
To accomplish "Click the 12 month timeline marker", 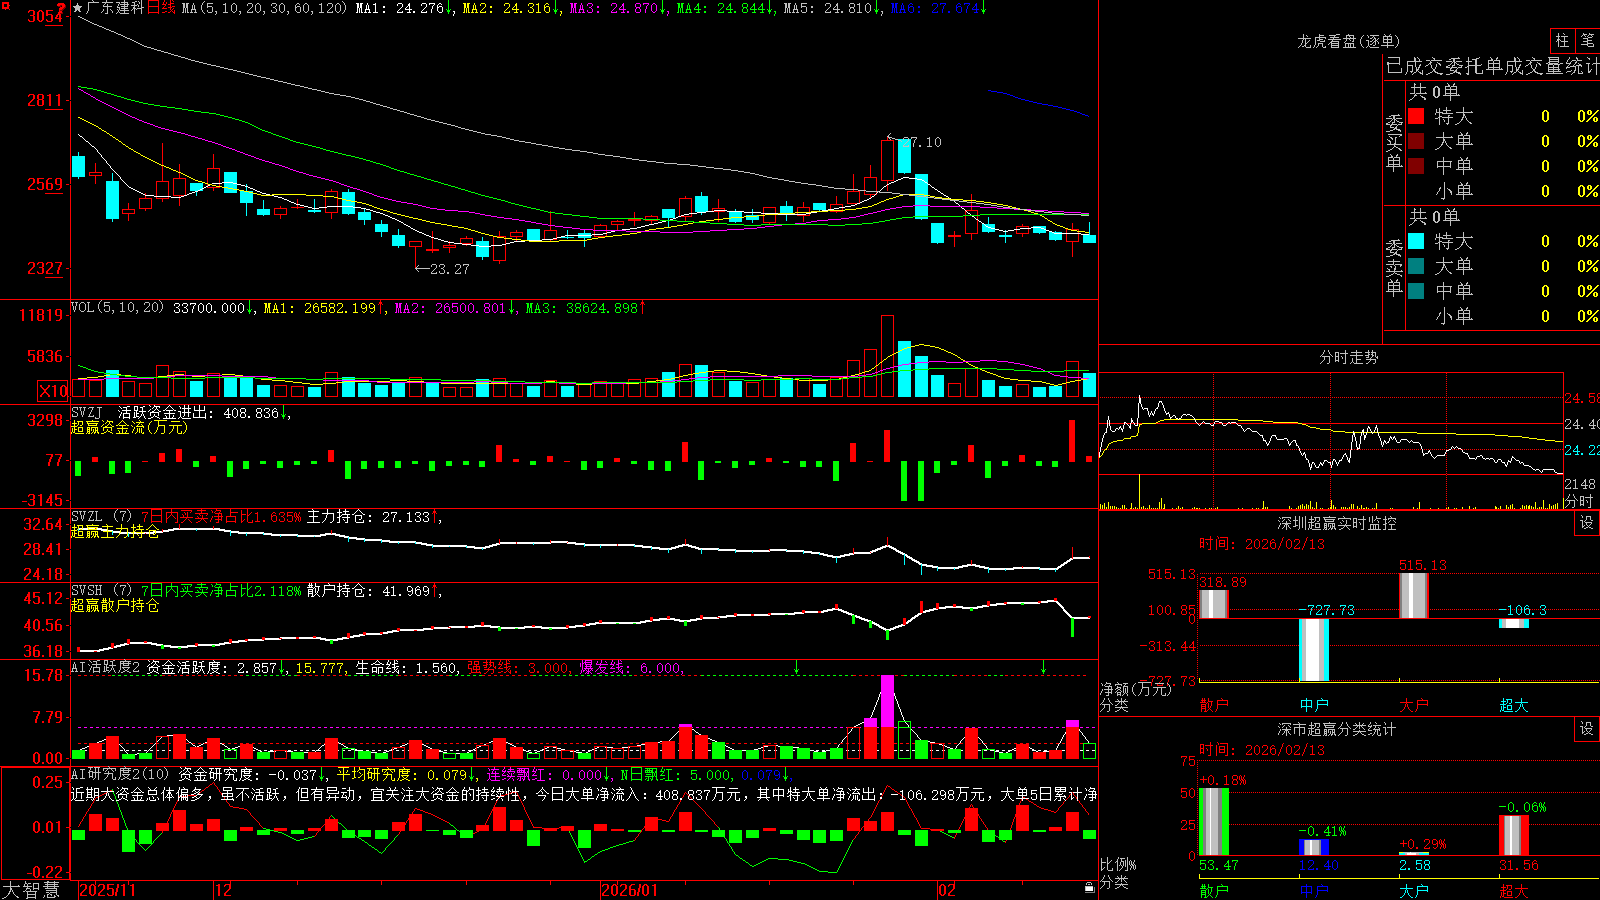I will click(x=224, y=890).
